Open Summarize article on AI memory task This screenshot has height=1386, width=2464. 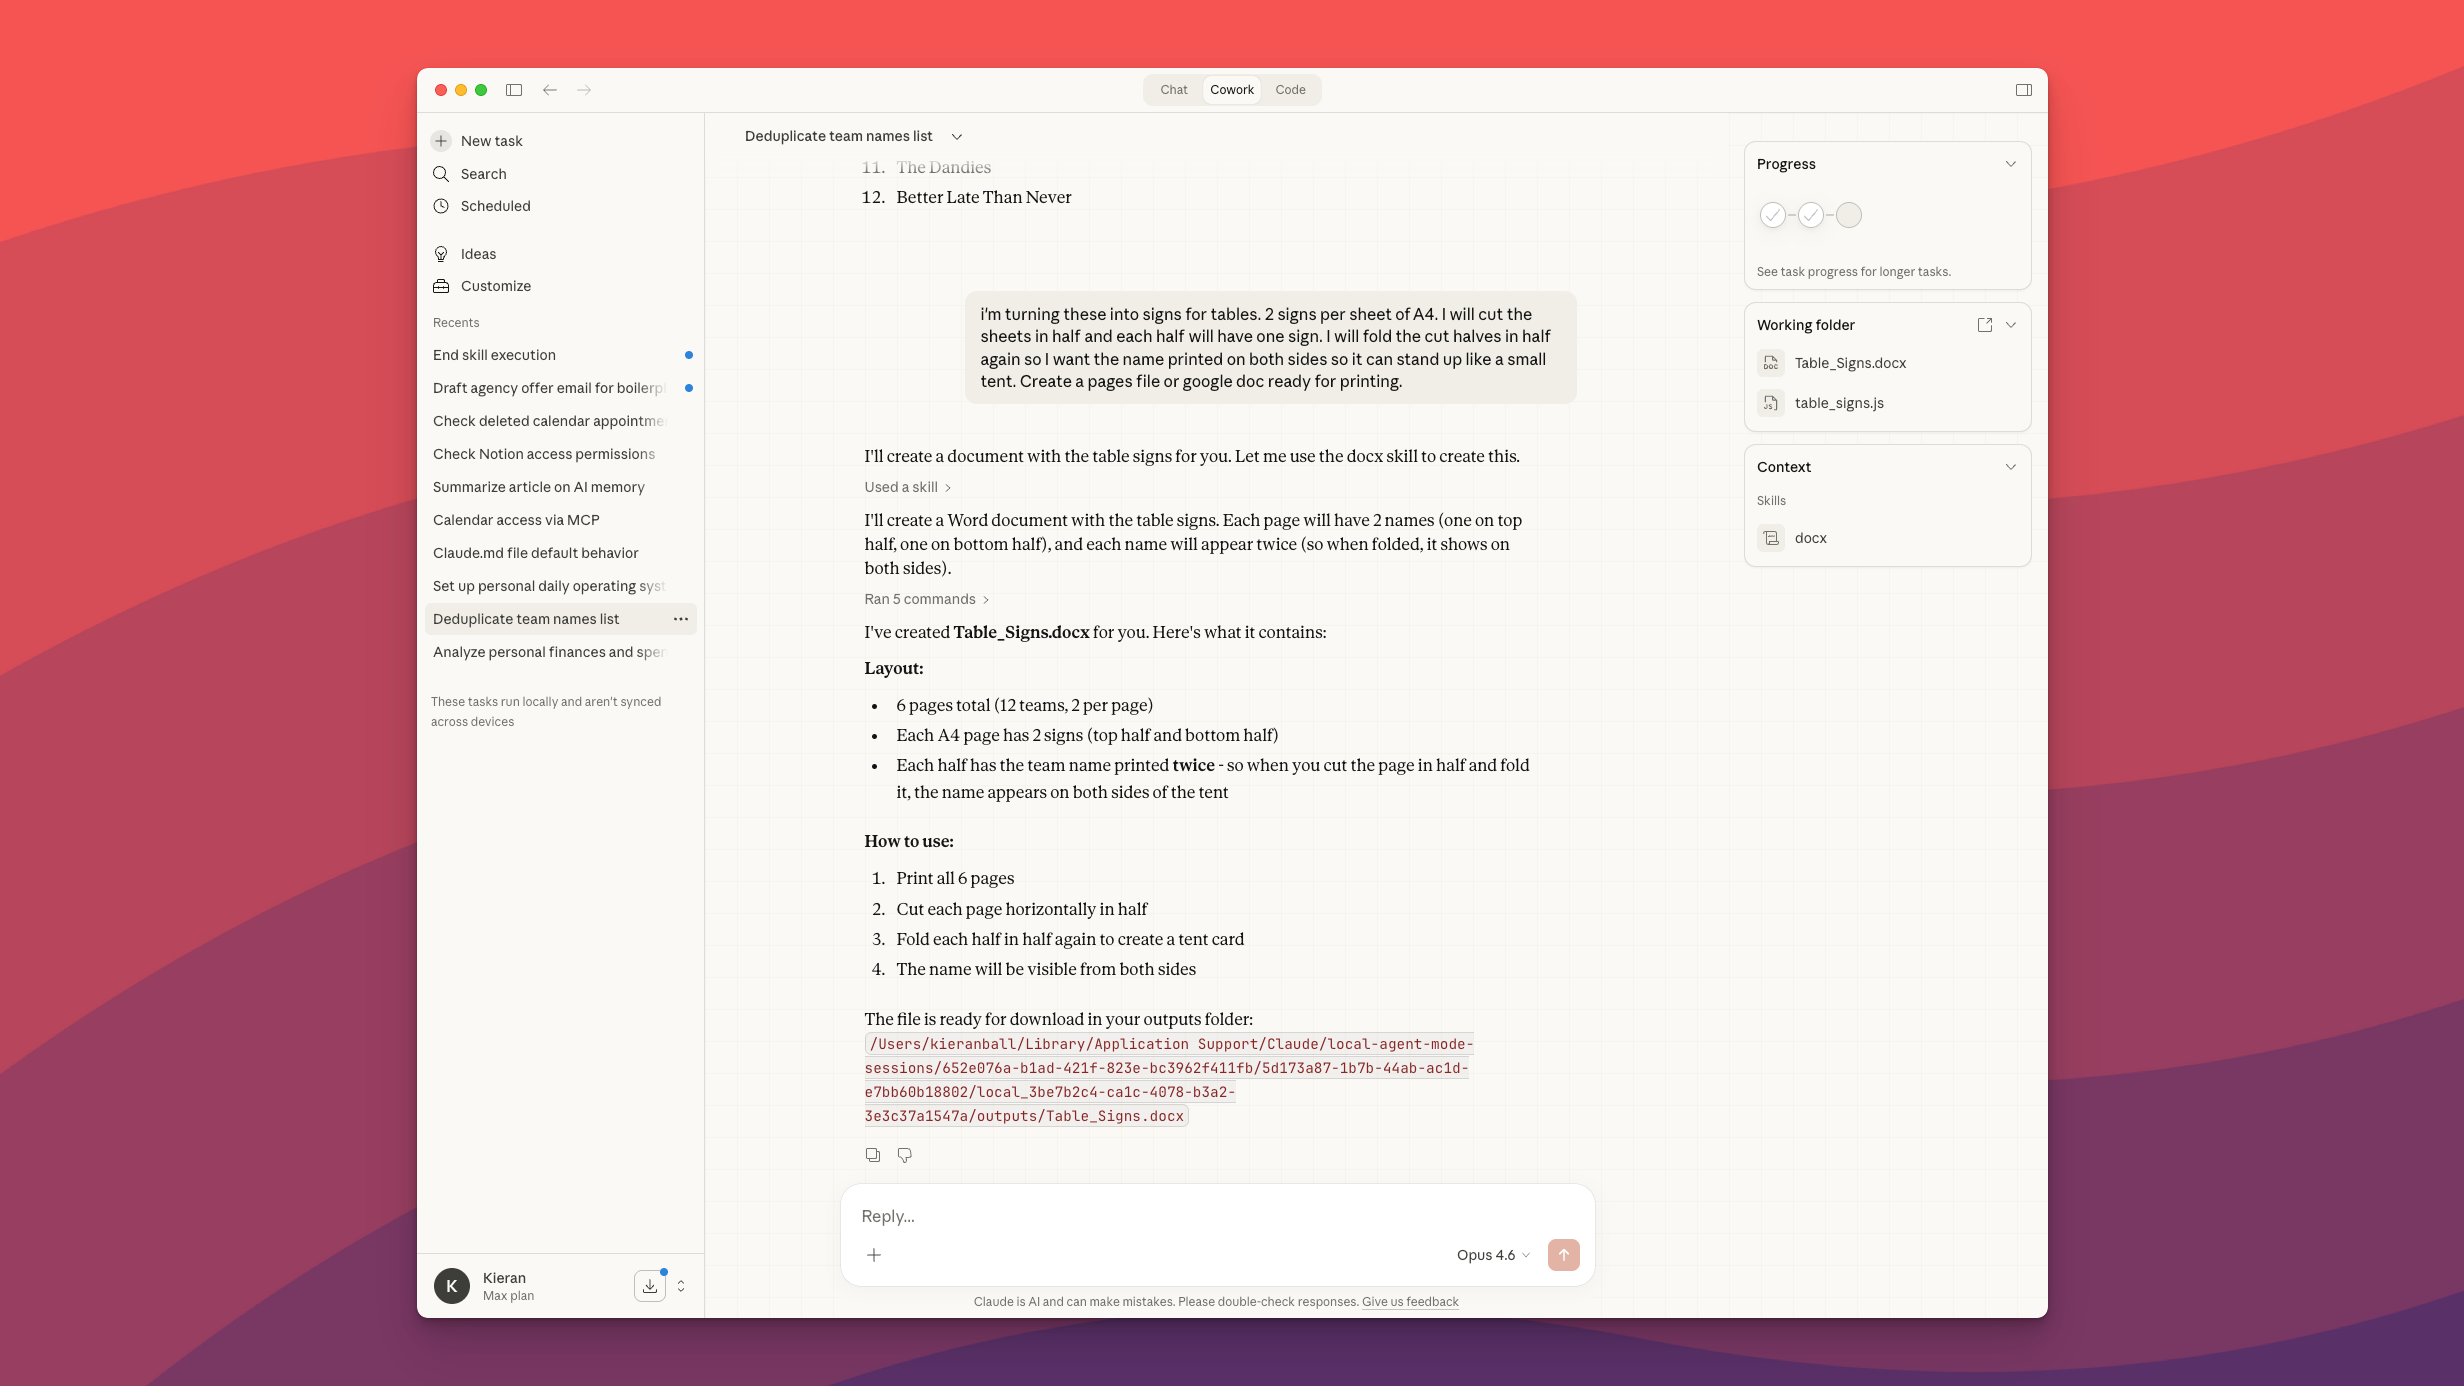click(x=561, y=487)
